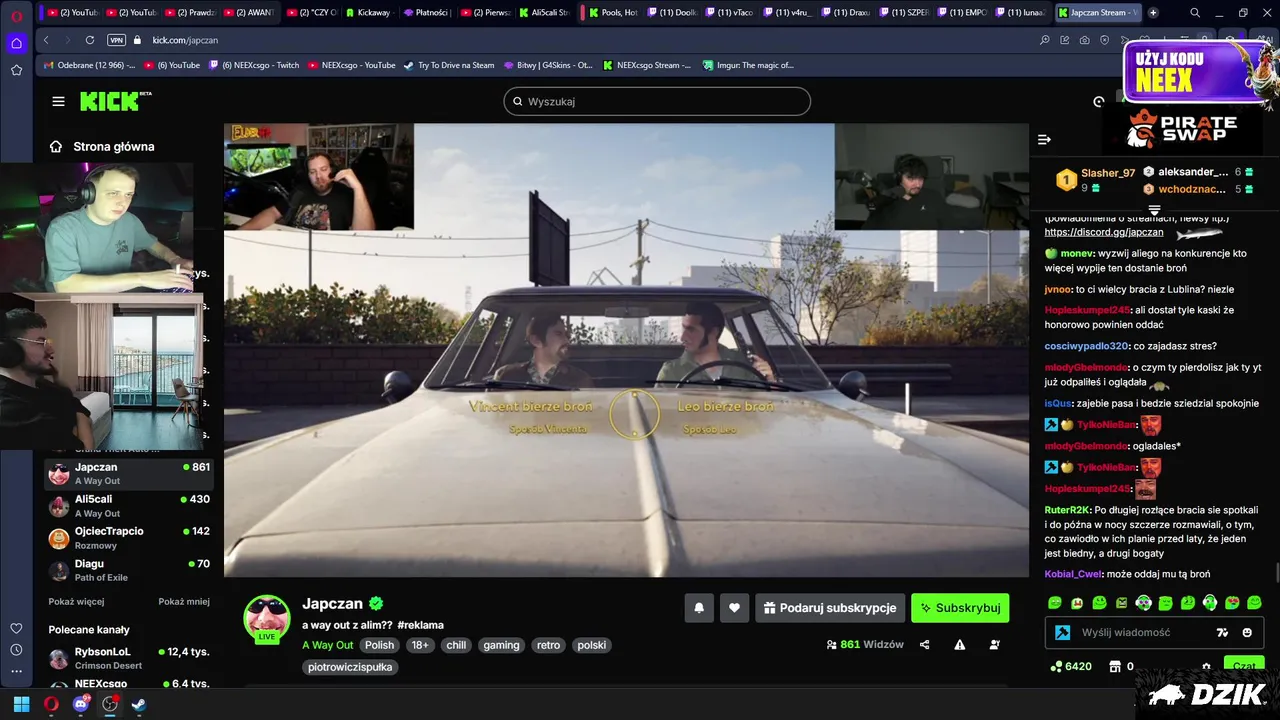Toggle channel notifications bell
Image resolution: width=1280 pixels, height=720 pixels.
(699, 608)
